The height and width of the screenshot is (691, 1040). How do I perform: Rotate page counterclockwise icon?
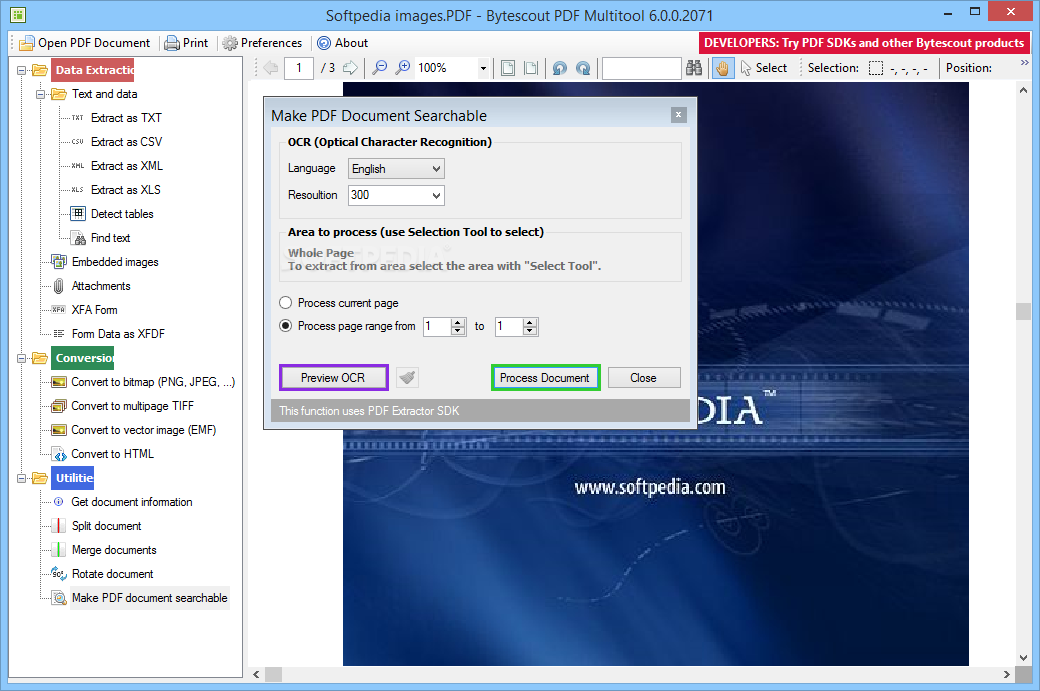560,68
